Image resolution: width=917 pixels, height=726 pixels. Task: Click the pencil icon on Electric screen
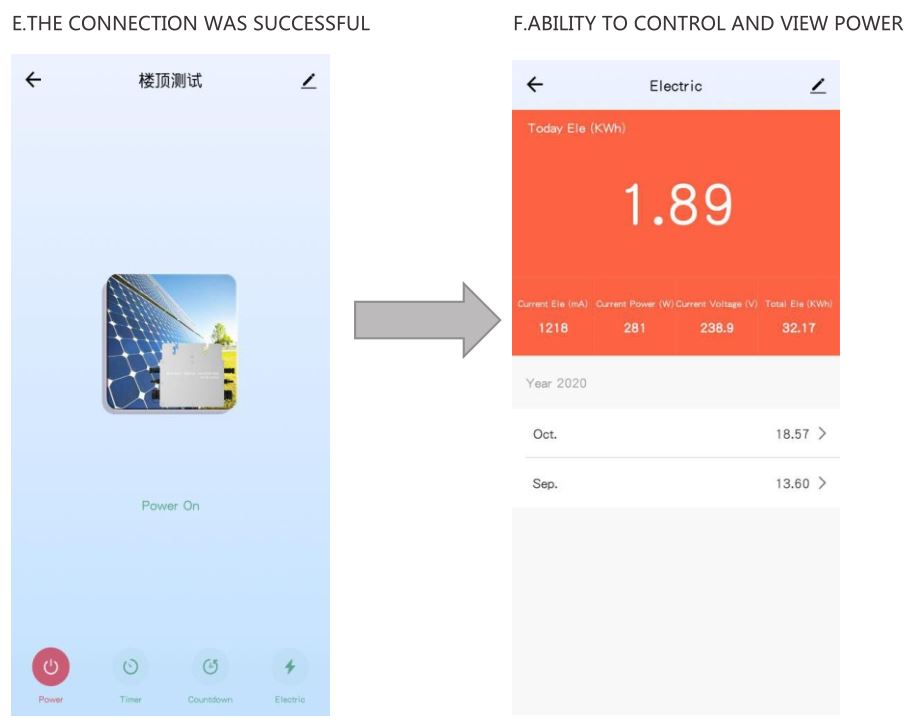point(818,86)
